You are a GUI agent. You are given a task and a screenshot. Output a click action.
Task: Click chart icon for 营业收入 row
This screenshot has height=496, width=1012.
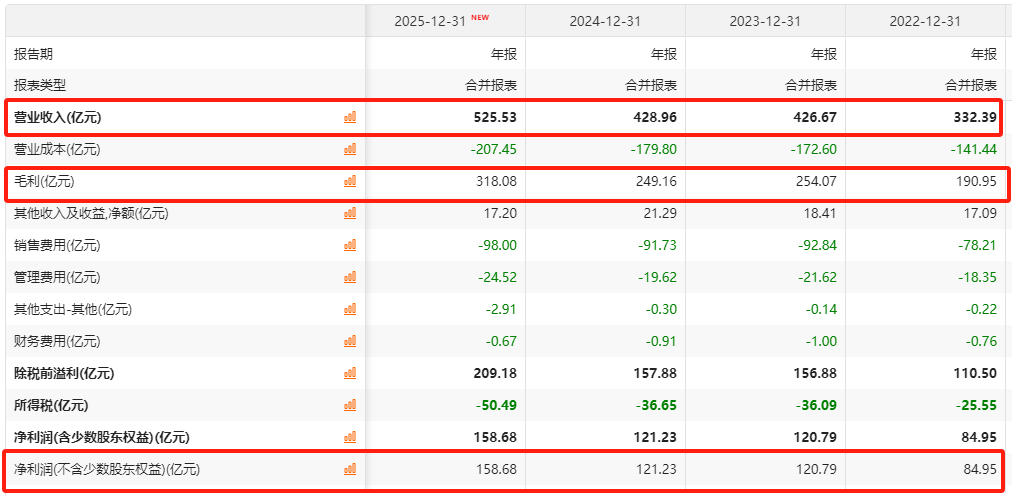(350, 117)
